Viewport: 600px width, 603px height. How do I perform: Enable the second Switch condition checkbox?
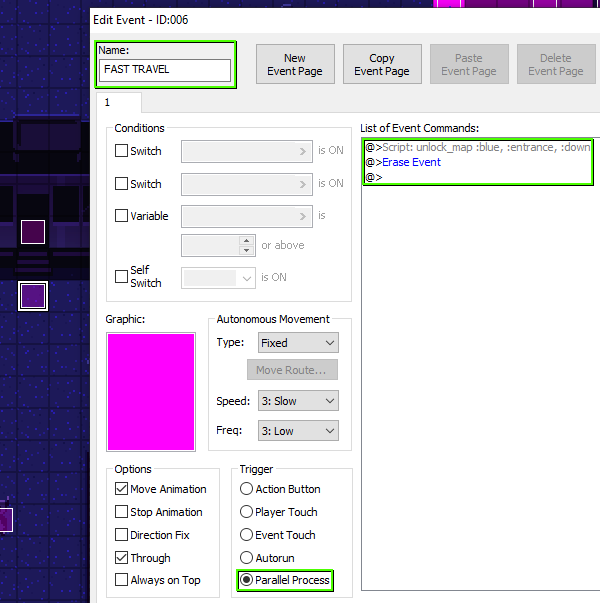[x=122, y=184]
